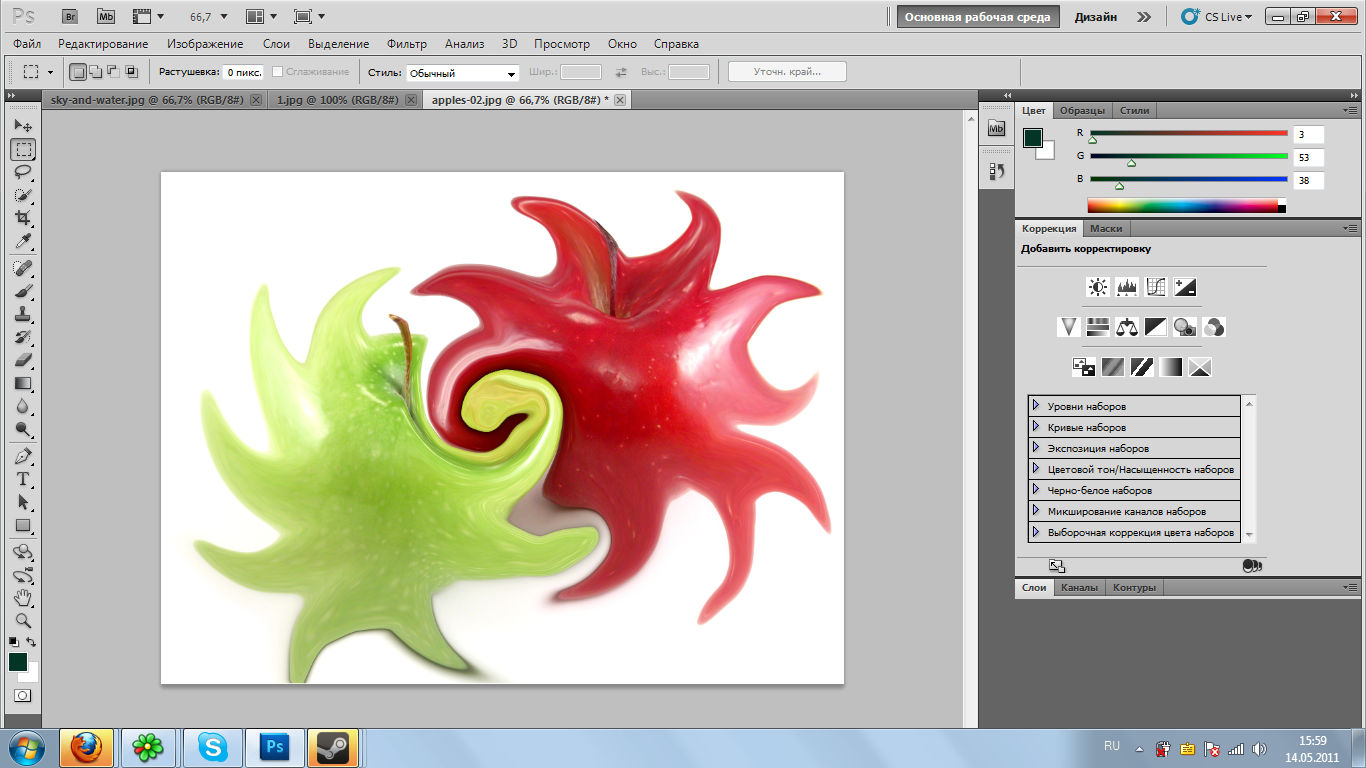The height and width of the screenshot is (768, 1366).
Task: Expand Уровни наборов presets
Action: pyautogui.click(x=1036, y=406)
